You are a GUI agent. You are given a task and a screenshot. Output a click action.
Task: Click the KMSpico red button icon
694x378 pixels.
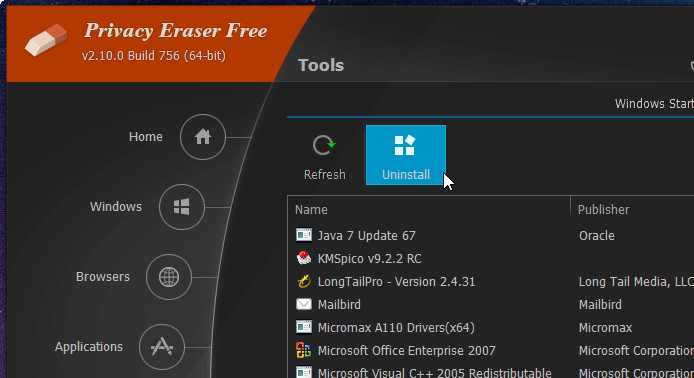304,258
